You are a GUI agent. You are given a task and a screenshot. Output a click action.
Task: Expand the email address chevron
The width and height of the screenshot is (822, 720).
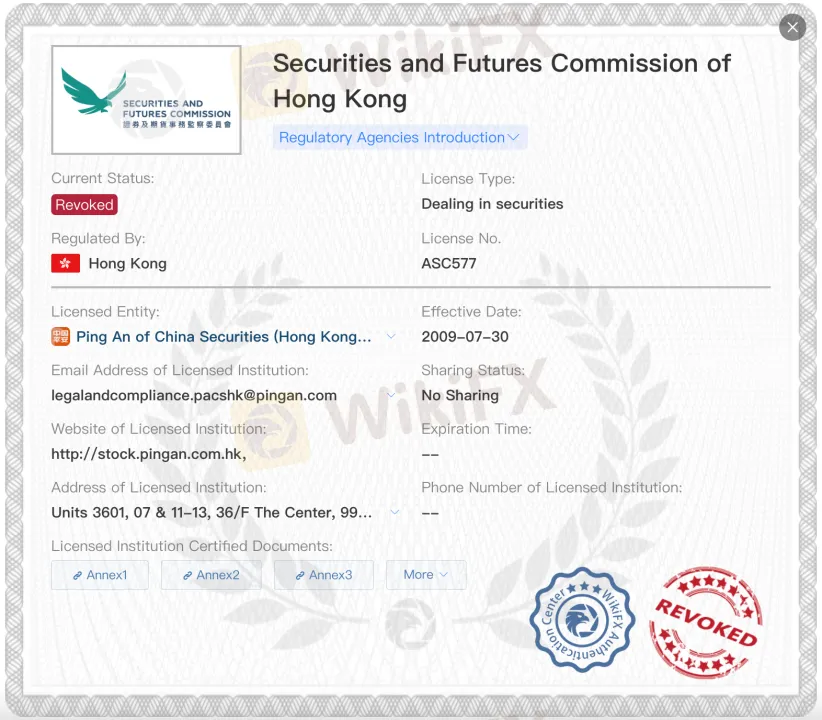click(x=393, y=396)
